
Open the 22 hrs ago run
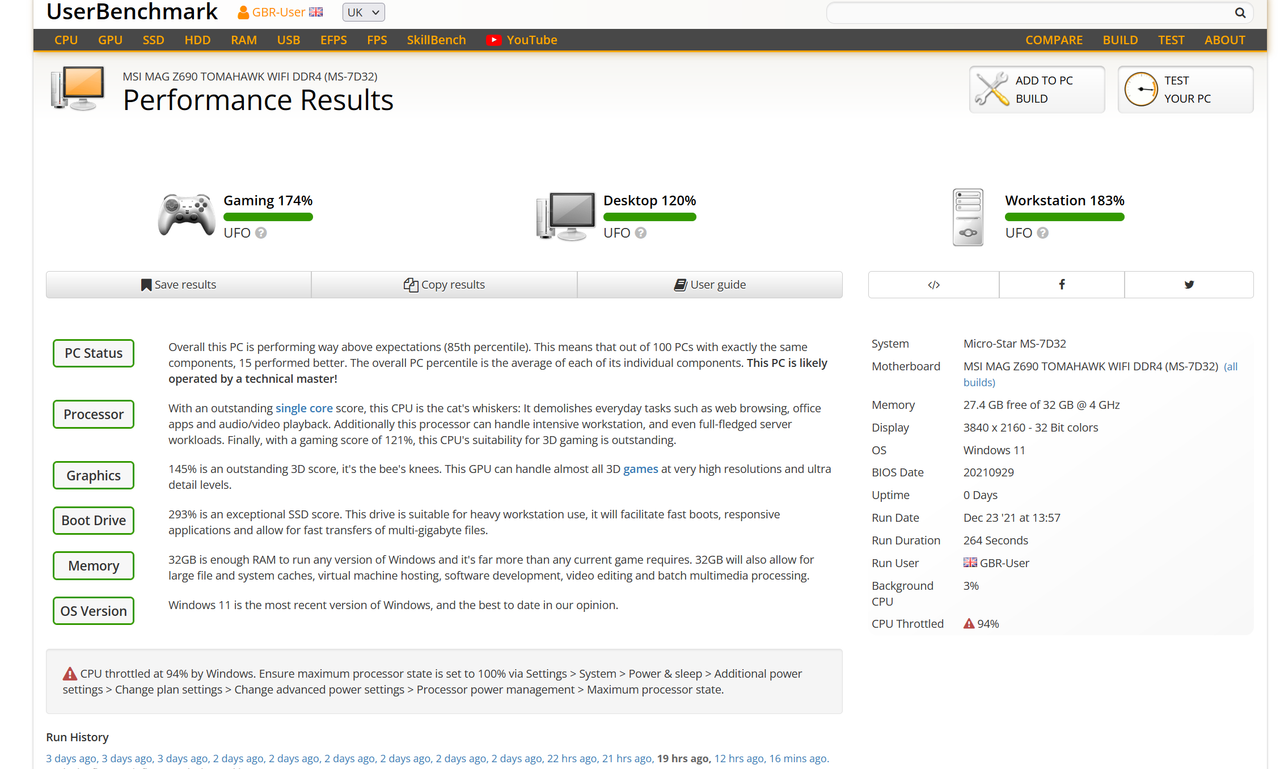[x=573, y=759]
